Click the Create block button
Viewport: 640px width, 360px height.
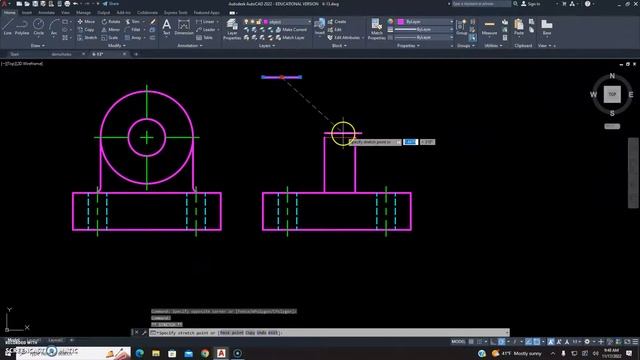point(337,21)
